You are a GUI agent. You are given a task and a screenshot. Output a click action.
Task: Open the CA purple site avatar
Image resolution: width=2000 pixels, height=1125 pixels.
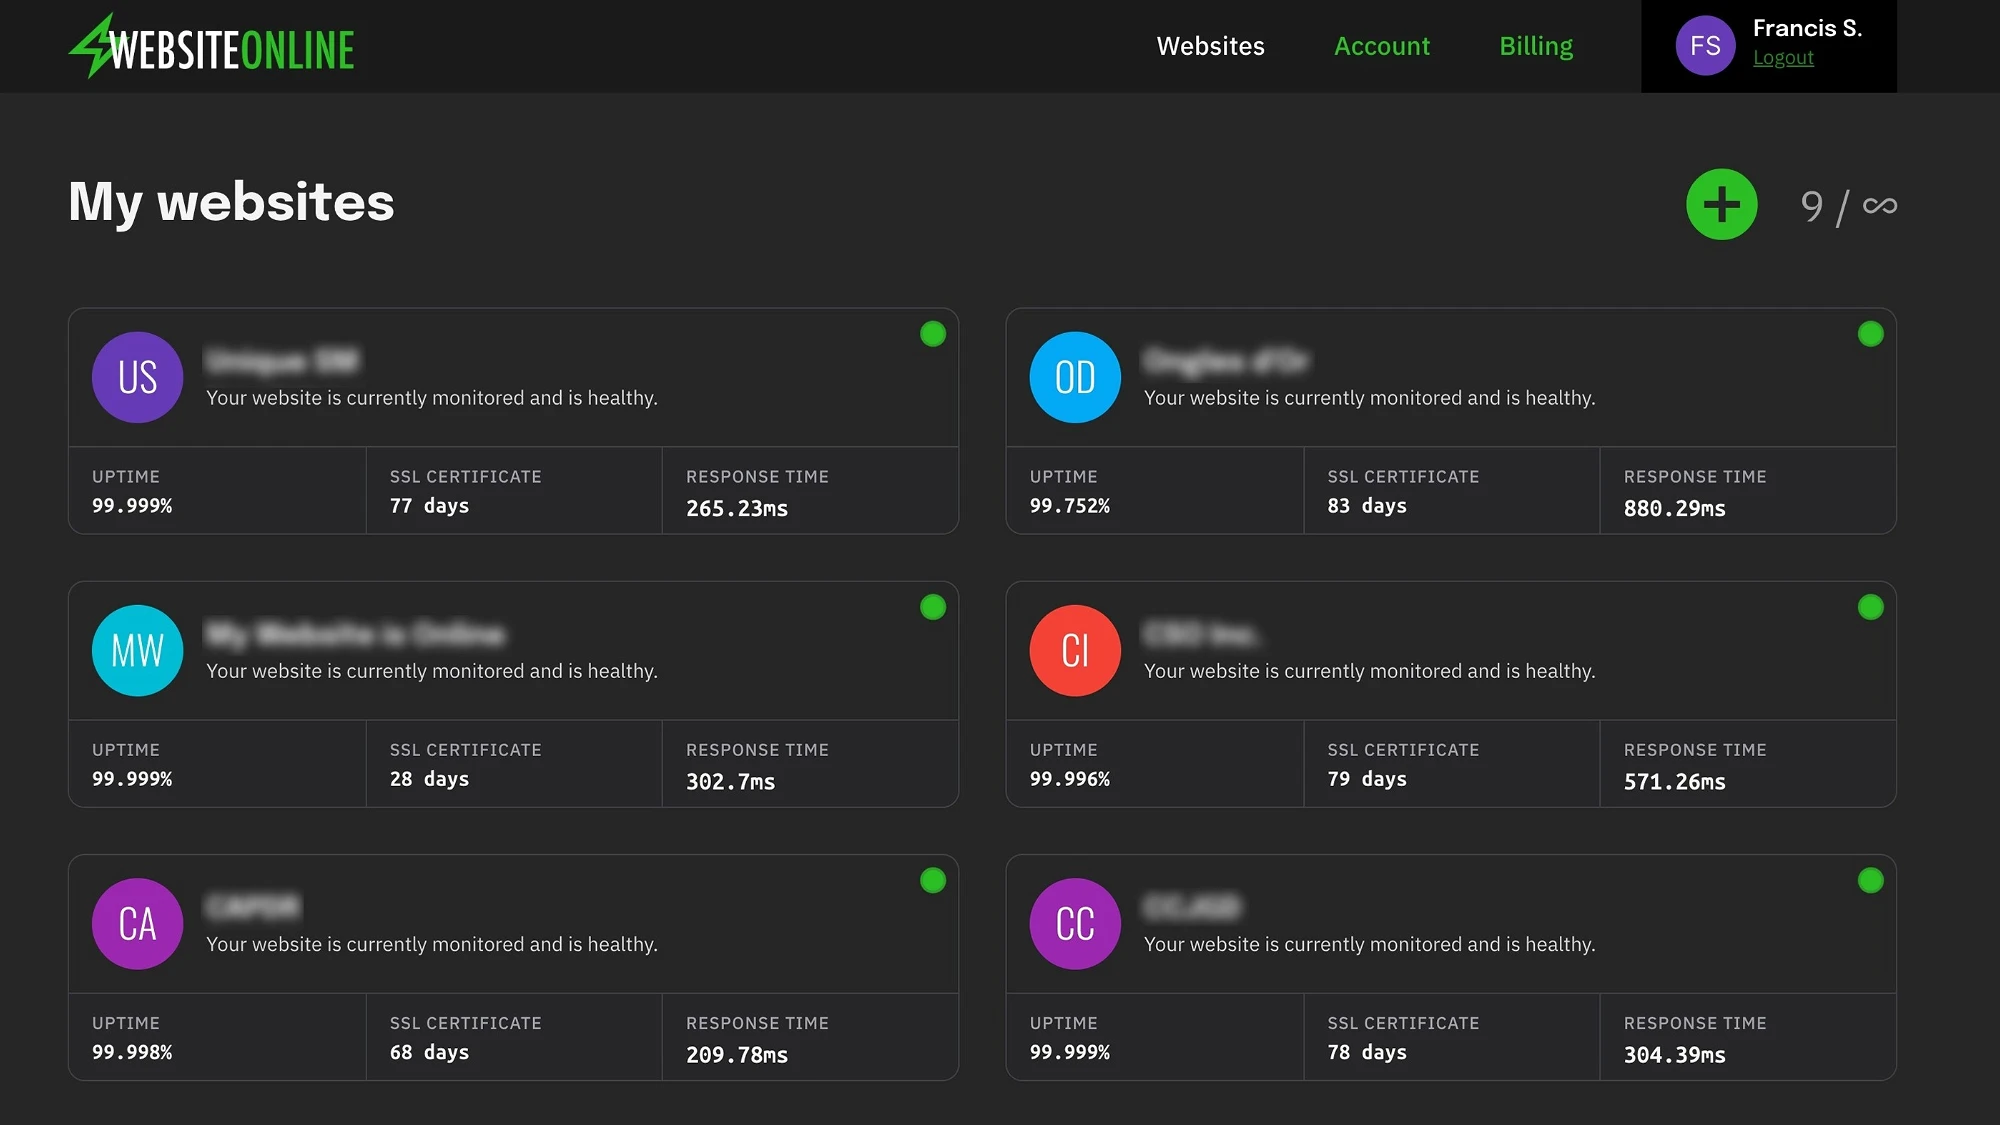pyautogui.click(x=137, y=923)
